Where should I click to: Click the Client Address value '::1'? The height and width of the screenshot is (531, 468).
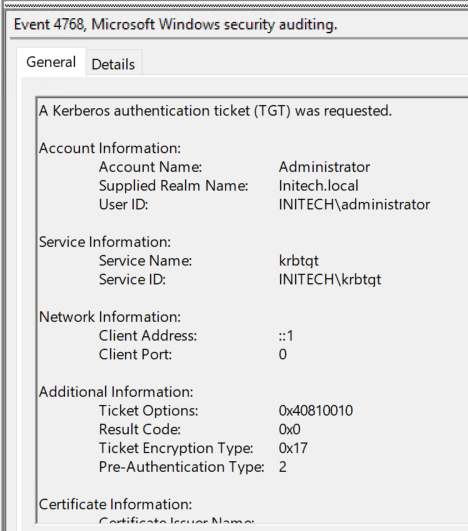point(286,336)
